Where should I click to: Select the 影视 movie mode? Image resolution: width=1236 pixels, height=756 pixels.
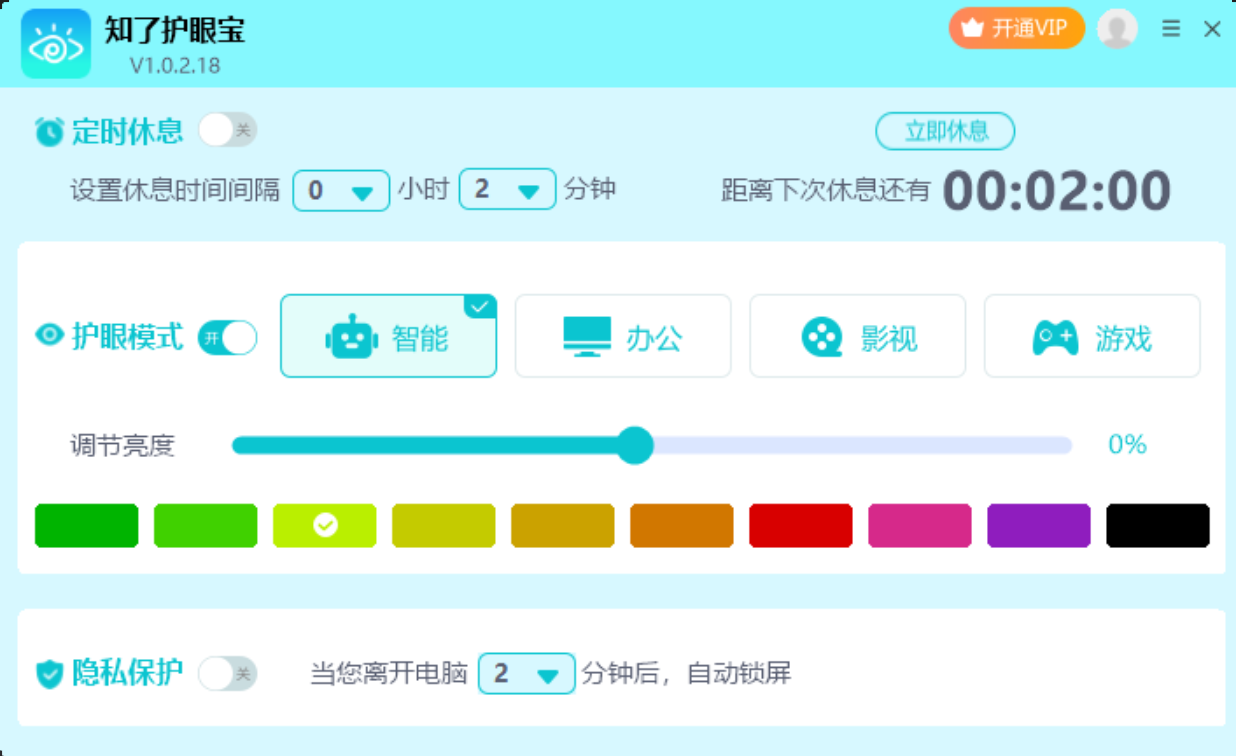click(858, 336)
